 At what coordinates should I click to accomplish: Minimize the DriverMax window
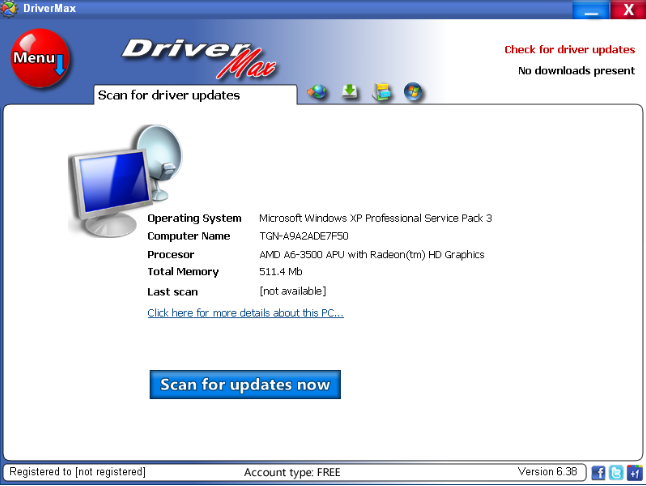coord(591,9)
